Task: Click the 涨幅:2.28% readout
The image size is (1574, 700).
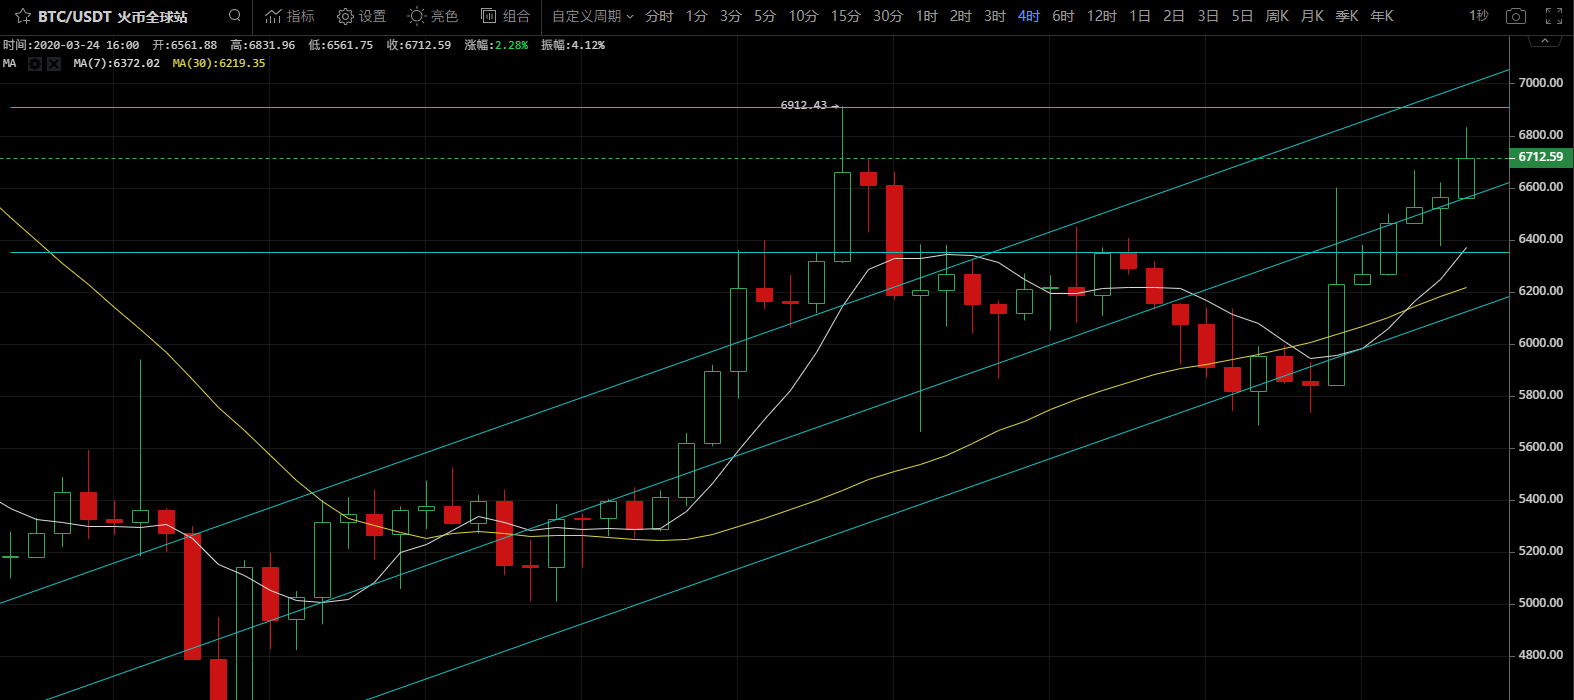Action: point(496,45)
